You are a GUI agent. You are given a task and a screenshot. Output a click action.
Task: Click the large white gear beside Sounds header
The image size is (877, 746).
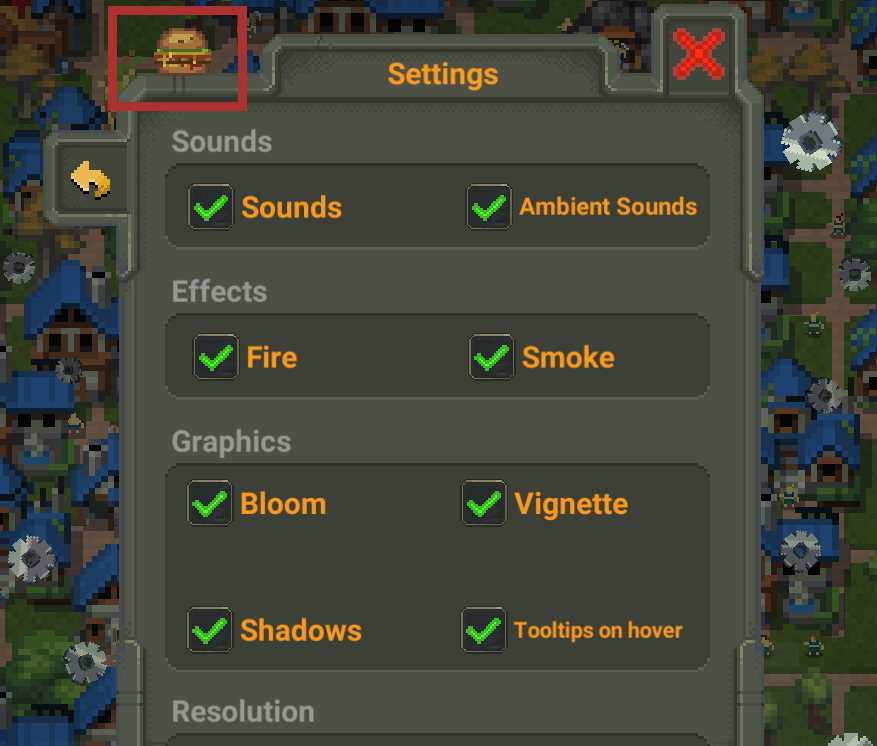pyautogui.click(x=811, y=141)
